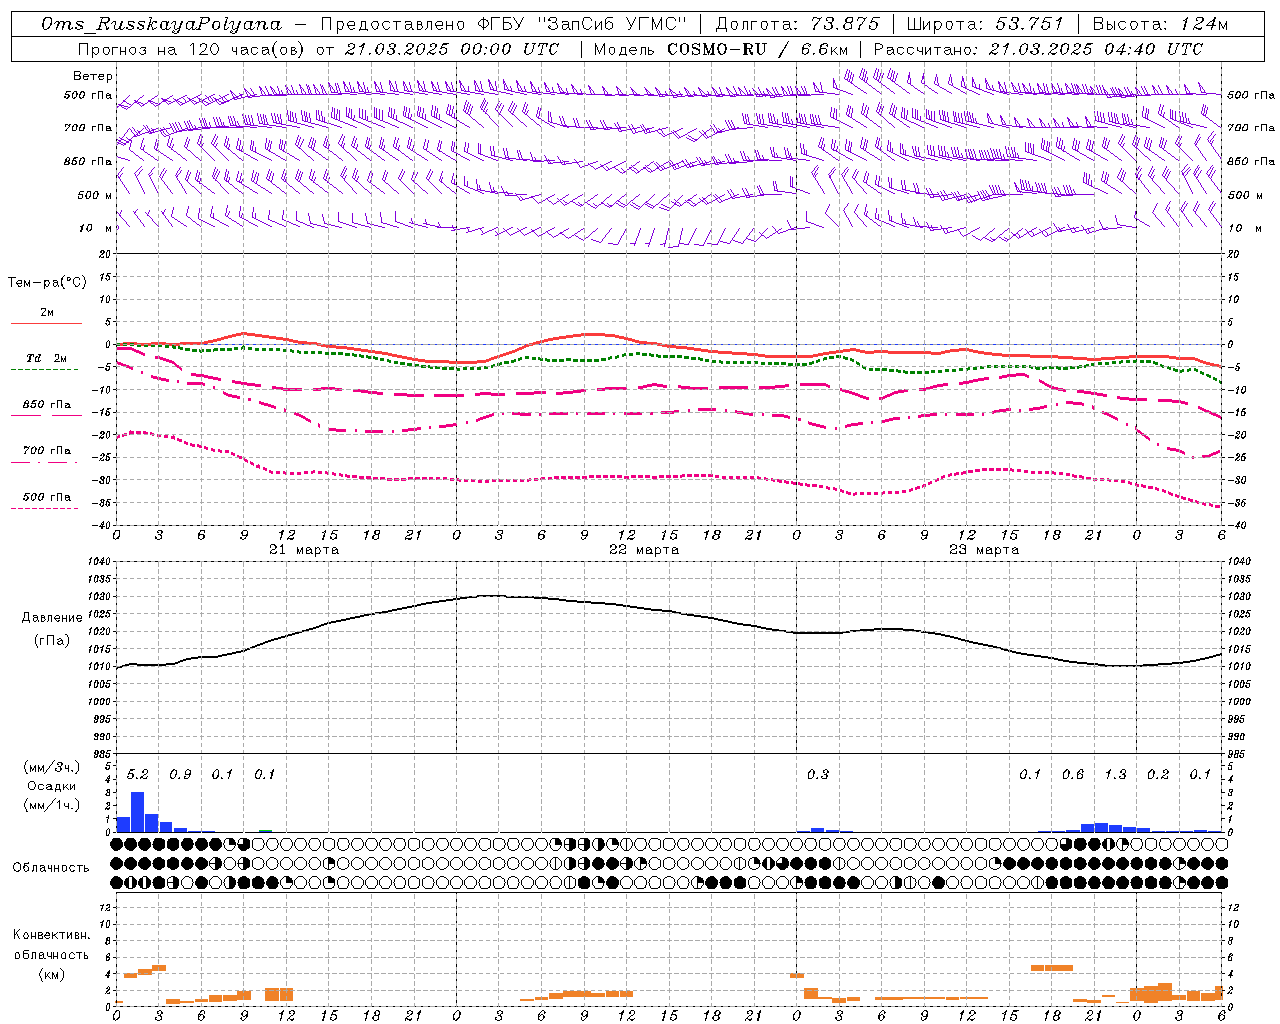This screenshot has width=1280, height=1024.
Task: Click the Ветер wind panel label
Action: 93,76
